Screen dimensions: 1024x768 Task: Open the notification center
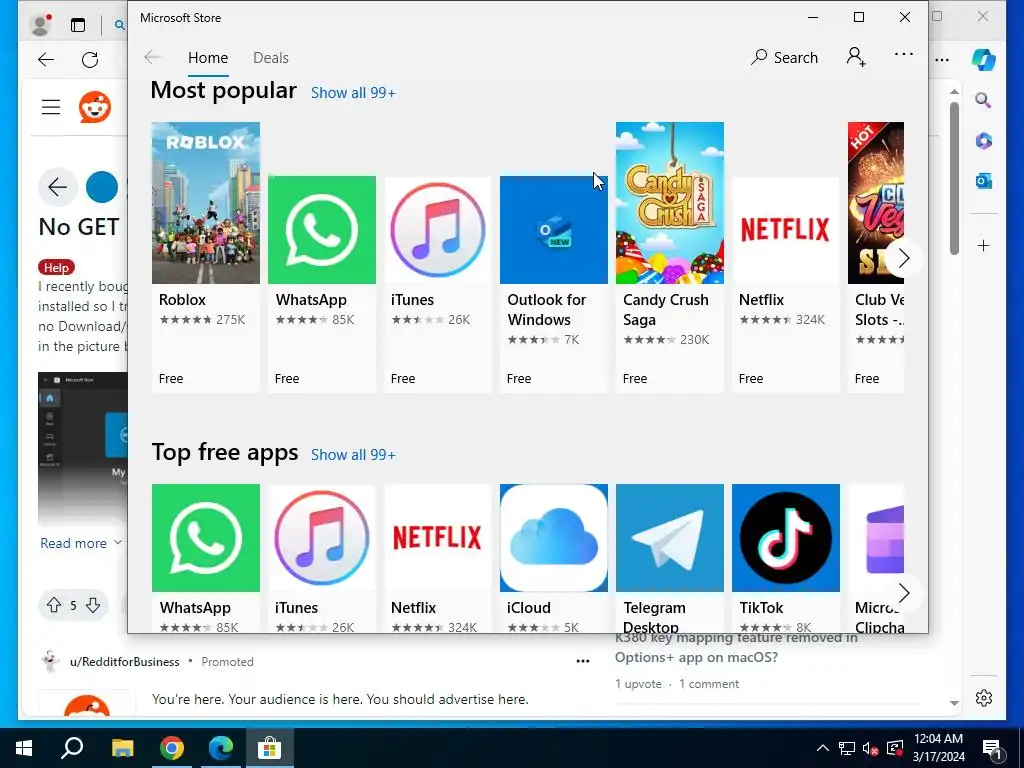click(992, 748)
